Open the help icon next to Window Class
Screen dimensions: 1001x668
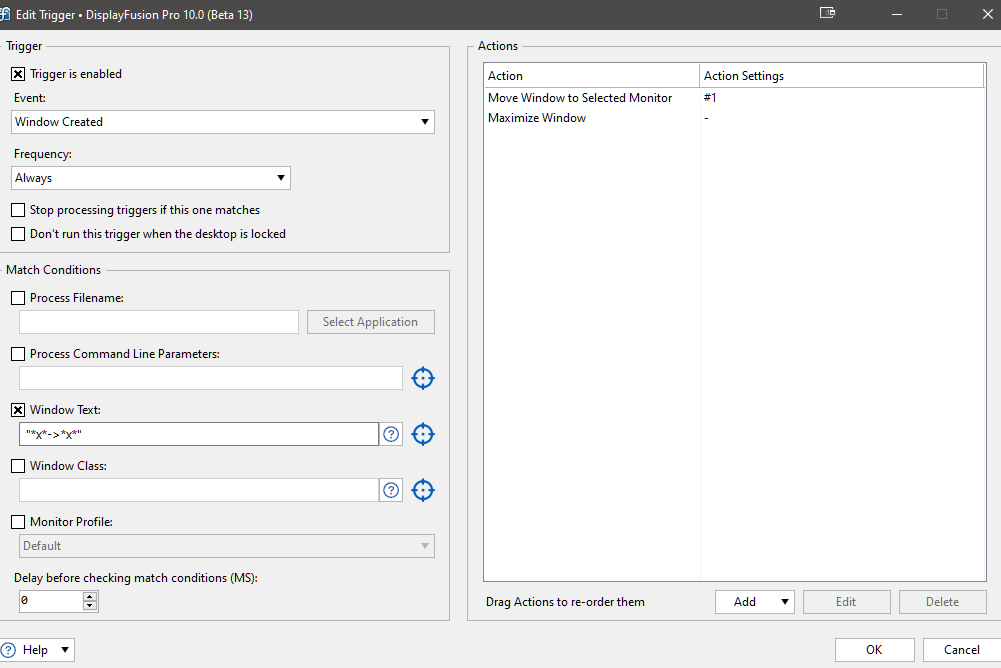coord(391,490)
